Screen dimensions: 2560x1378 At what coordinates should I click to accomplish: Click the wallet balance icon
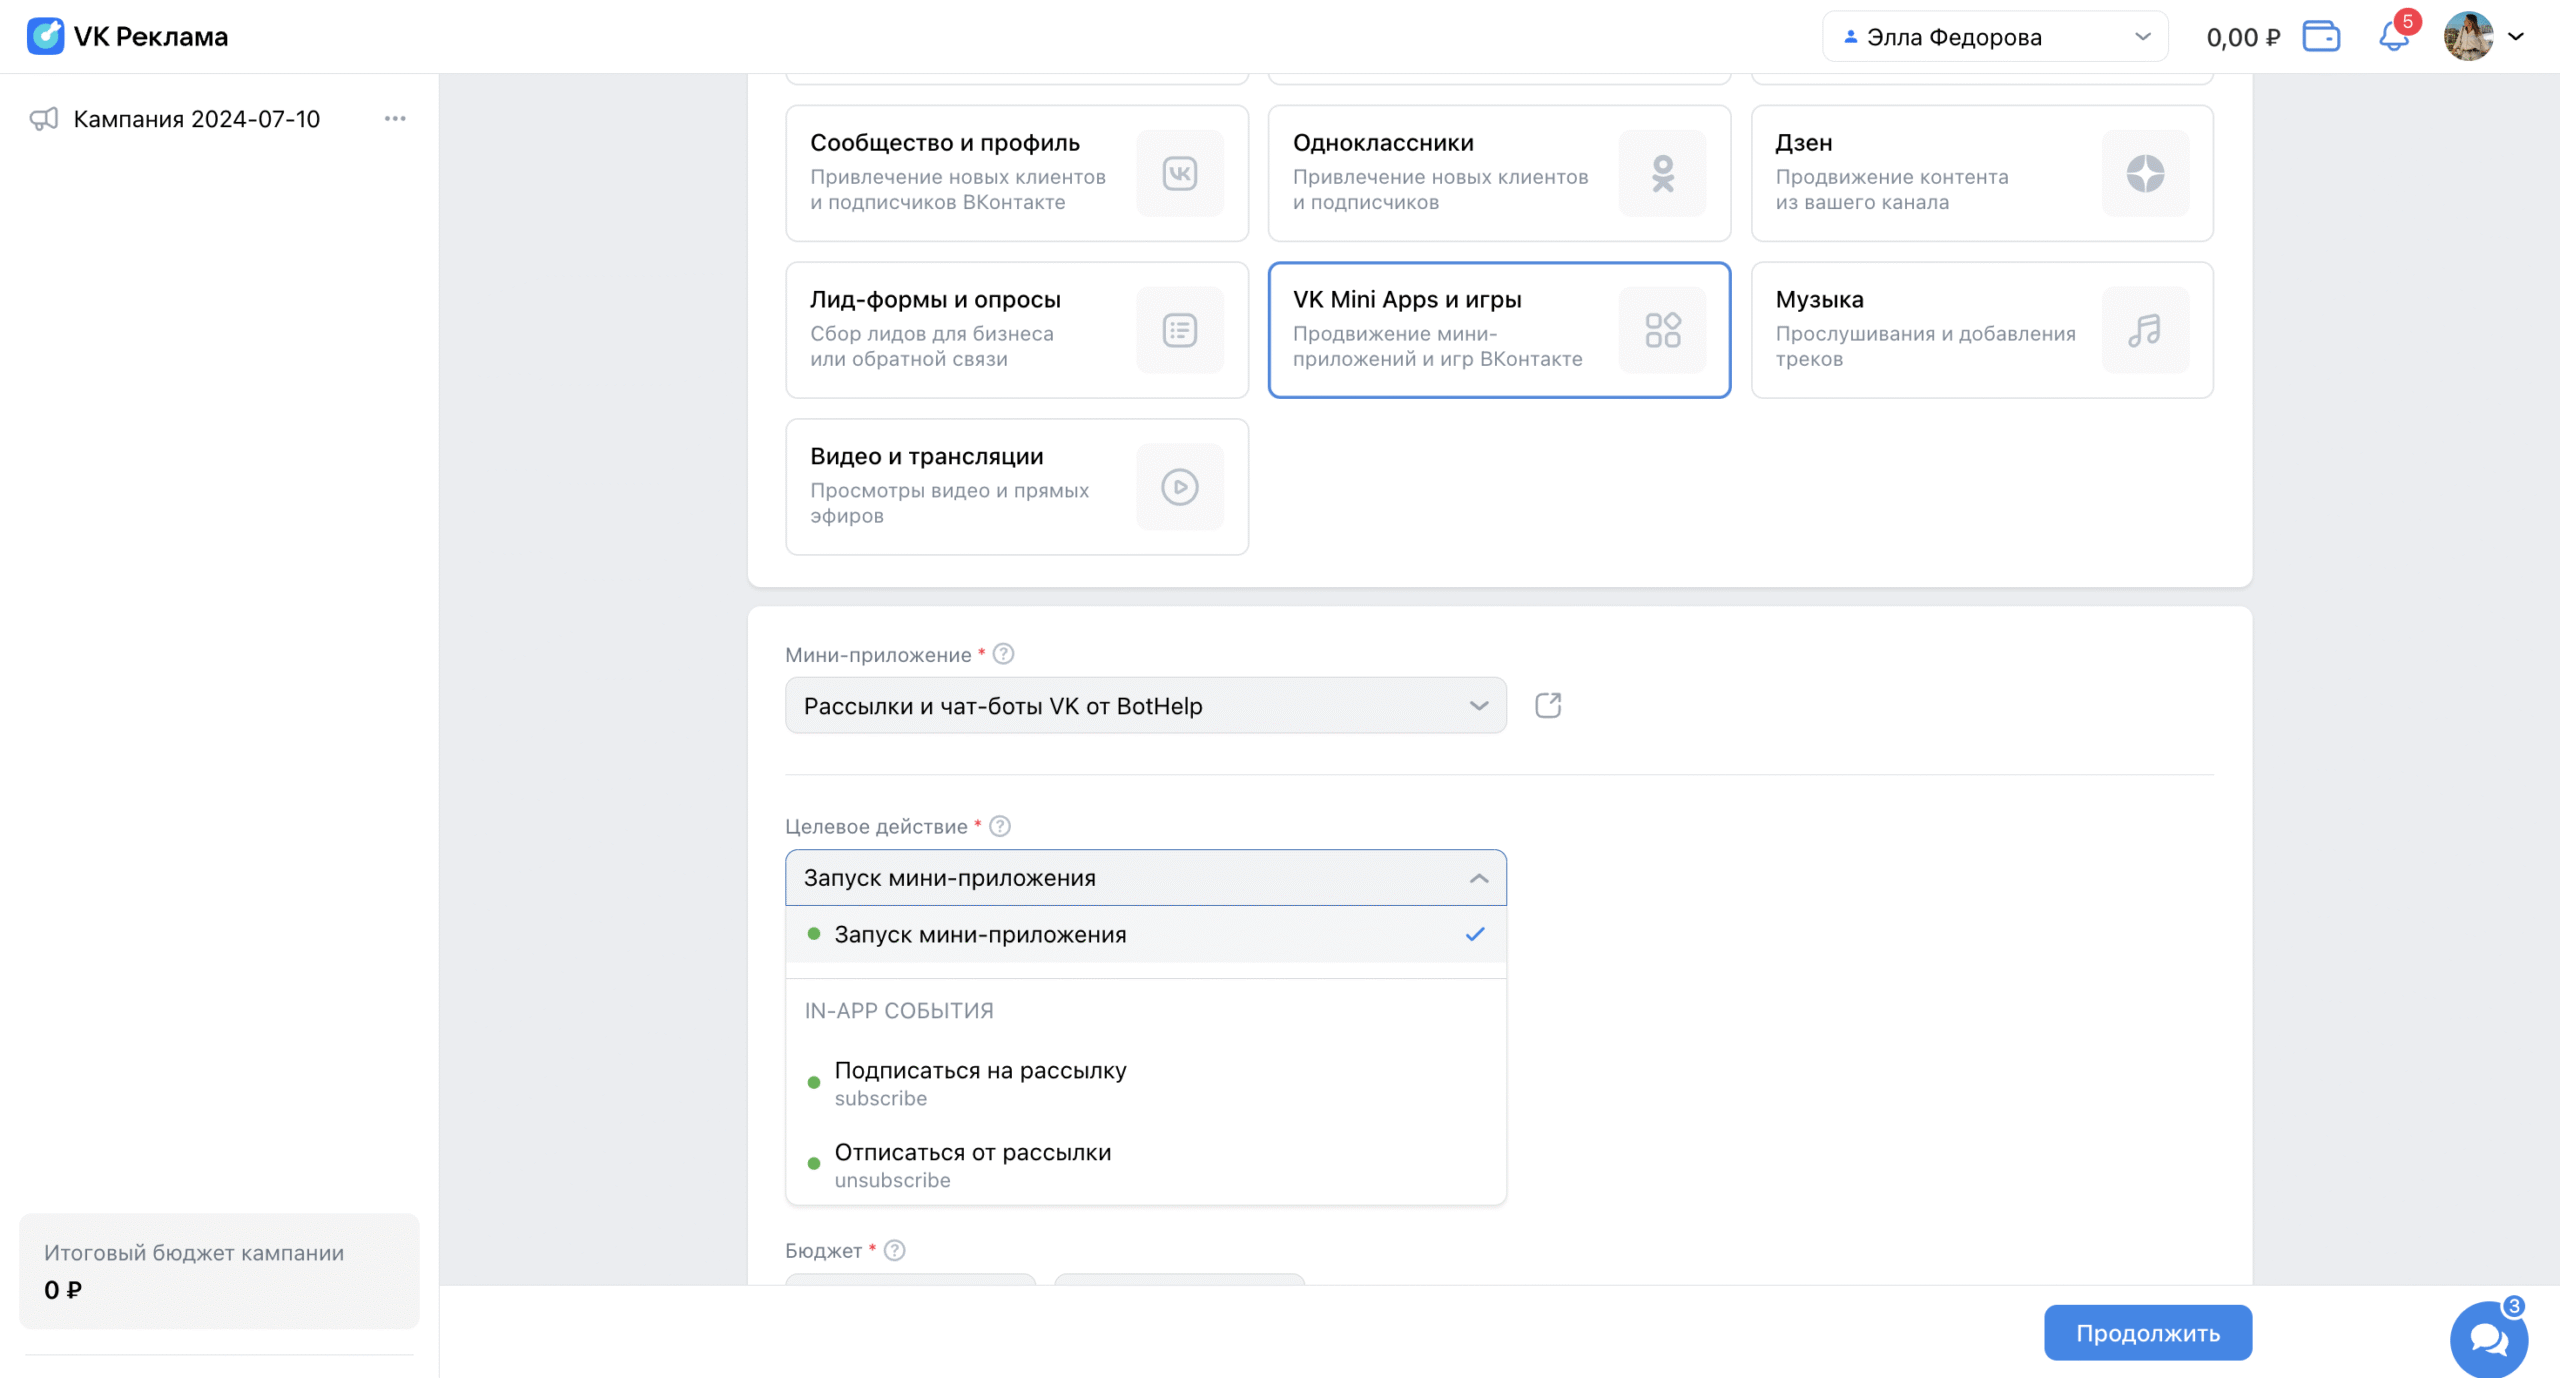2320,37
